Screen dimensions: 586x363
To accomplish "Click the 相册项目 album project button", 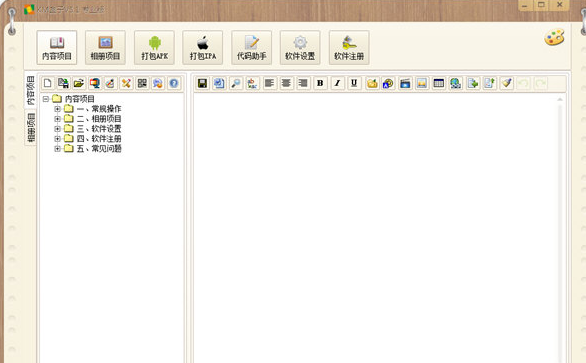I will coord(105,47).
